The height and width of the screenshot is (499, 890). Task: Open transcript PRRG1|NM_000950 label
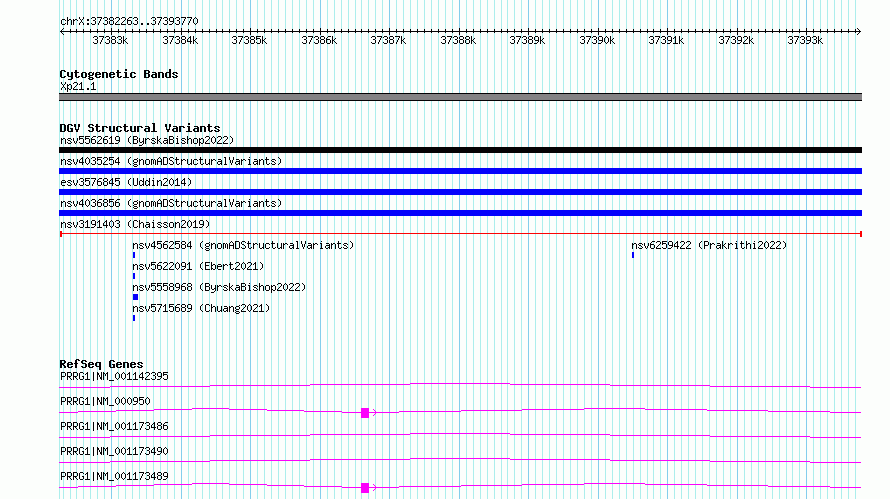105,401
